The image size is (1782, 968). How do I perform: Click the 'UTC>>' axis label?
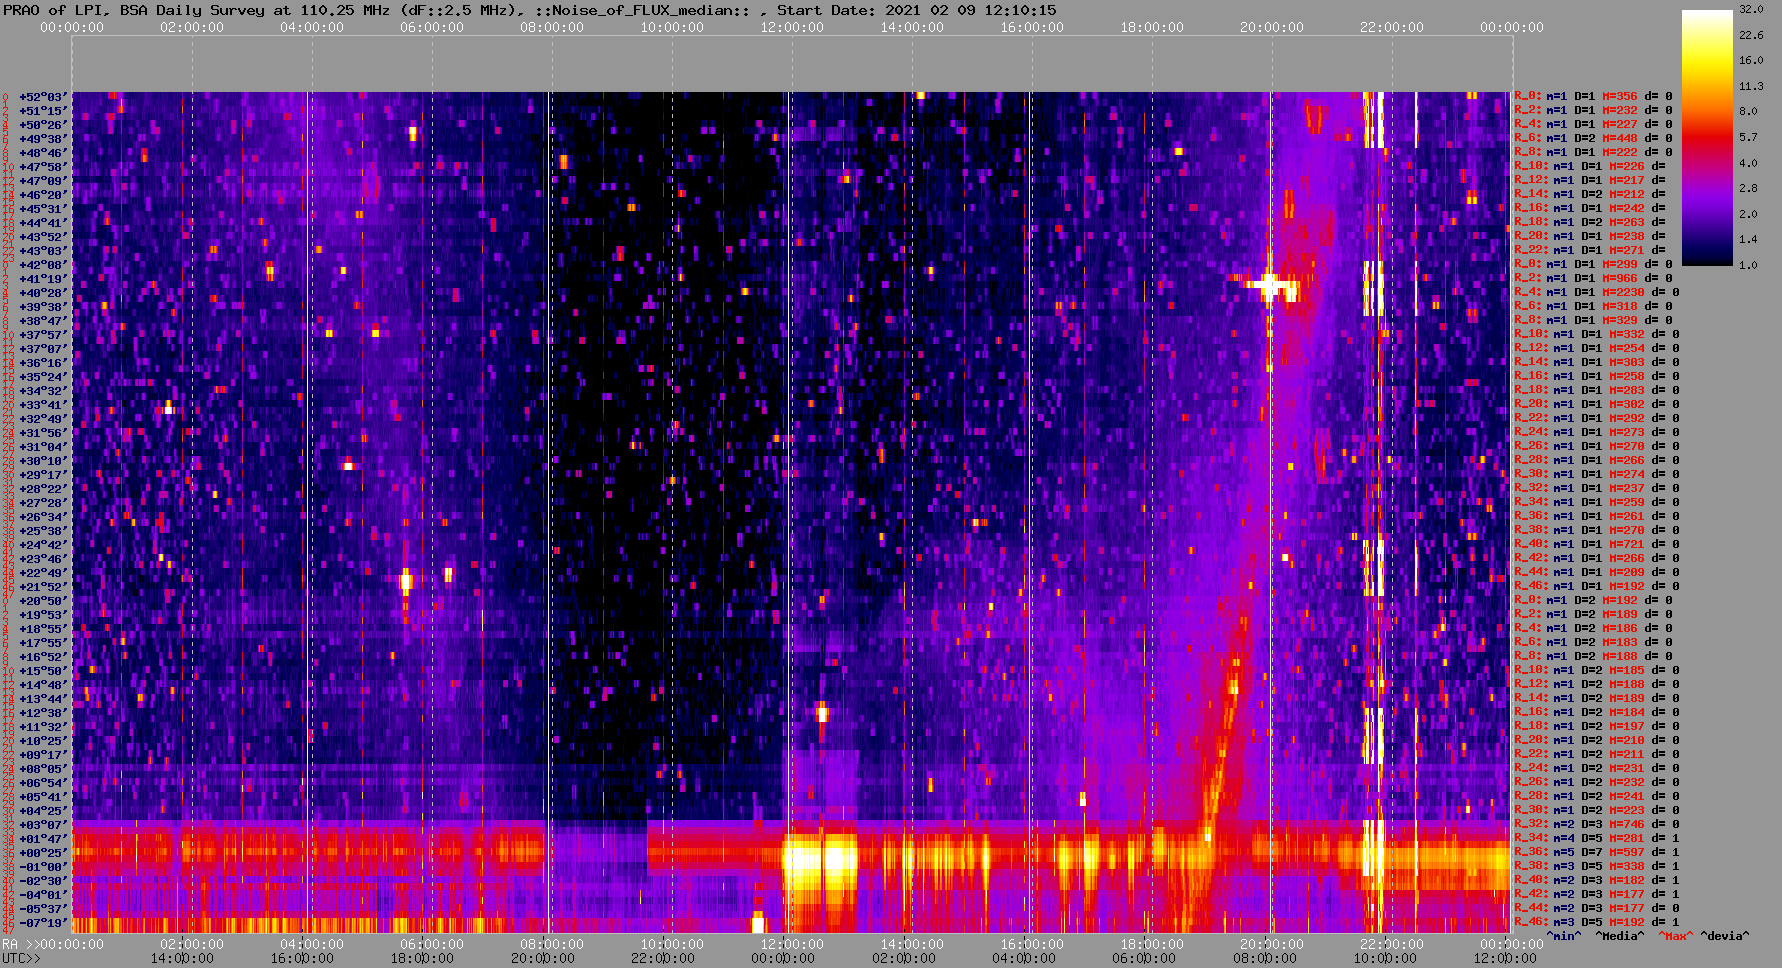coord(22,958)
